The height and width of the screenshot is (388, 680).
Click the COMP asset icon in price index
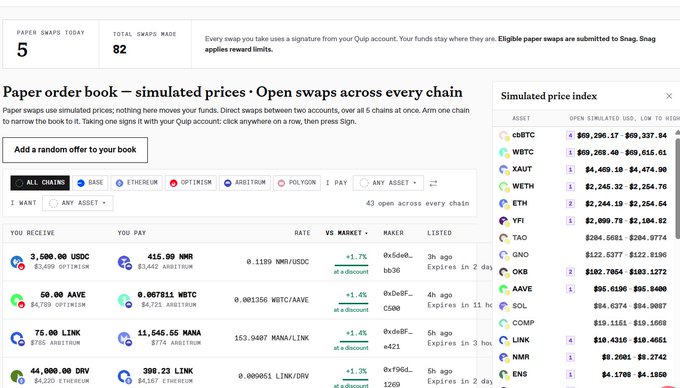[504, 323]
